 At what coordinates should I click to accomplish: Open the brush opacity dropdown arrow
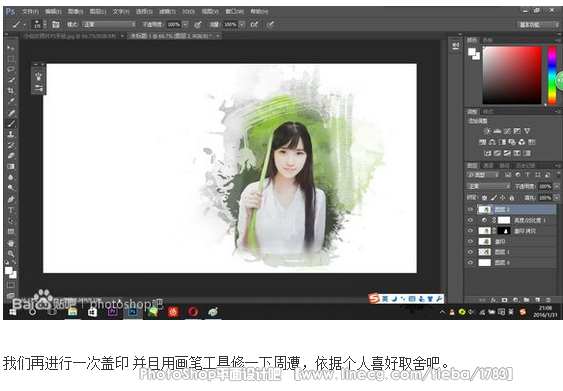pos(185,24)
